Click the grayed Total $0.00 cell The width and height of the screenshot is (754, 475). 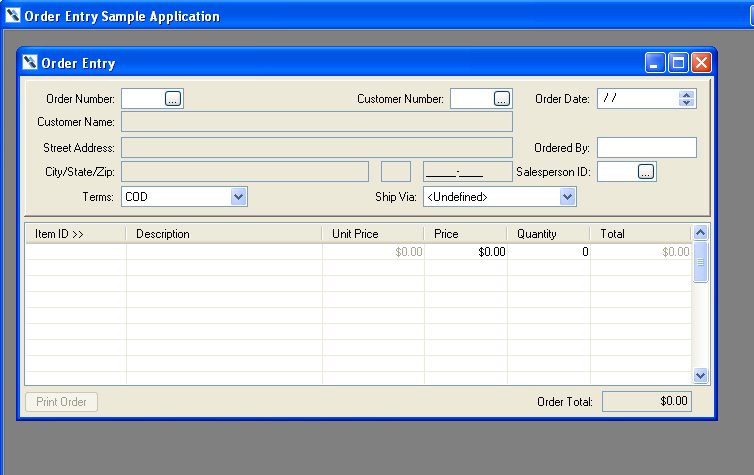[641, 252]
